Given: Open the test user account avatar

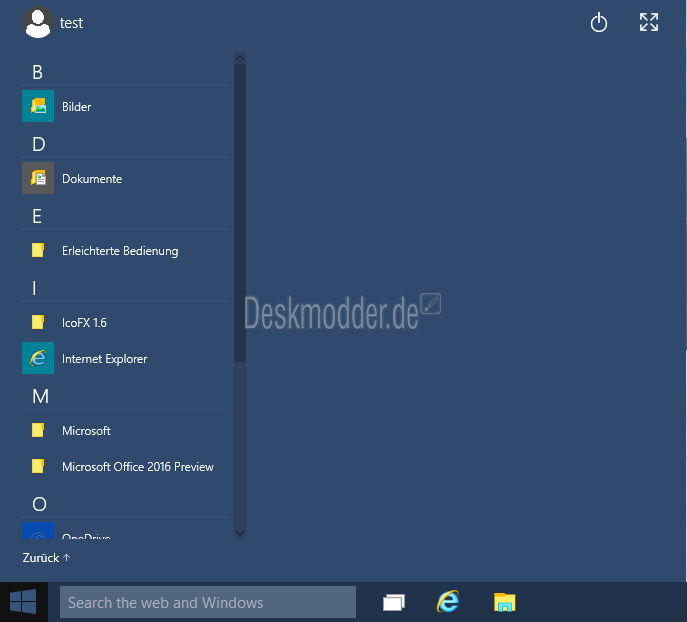Looking at the screenshot, I should [x=38, y=23].
